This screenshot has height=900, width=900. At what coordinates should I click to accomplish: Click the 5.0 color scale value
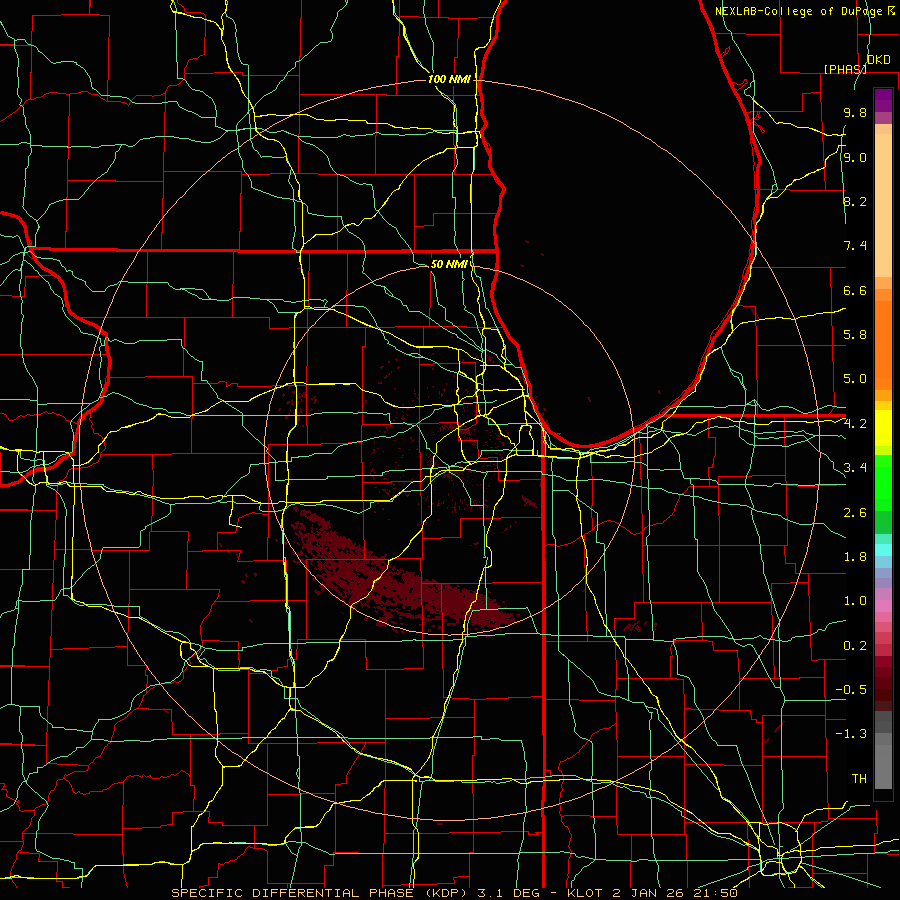[855, 379]
